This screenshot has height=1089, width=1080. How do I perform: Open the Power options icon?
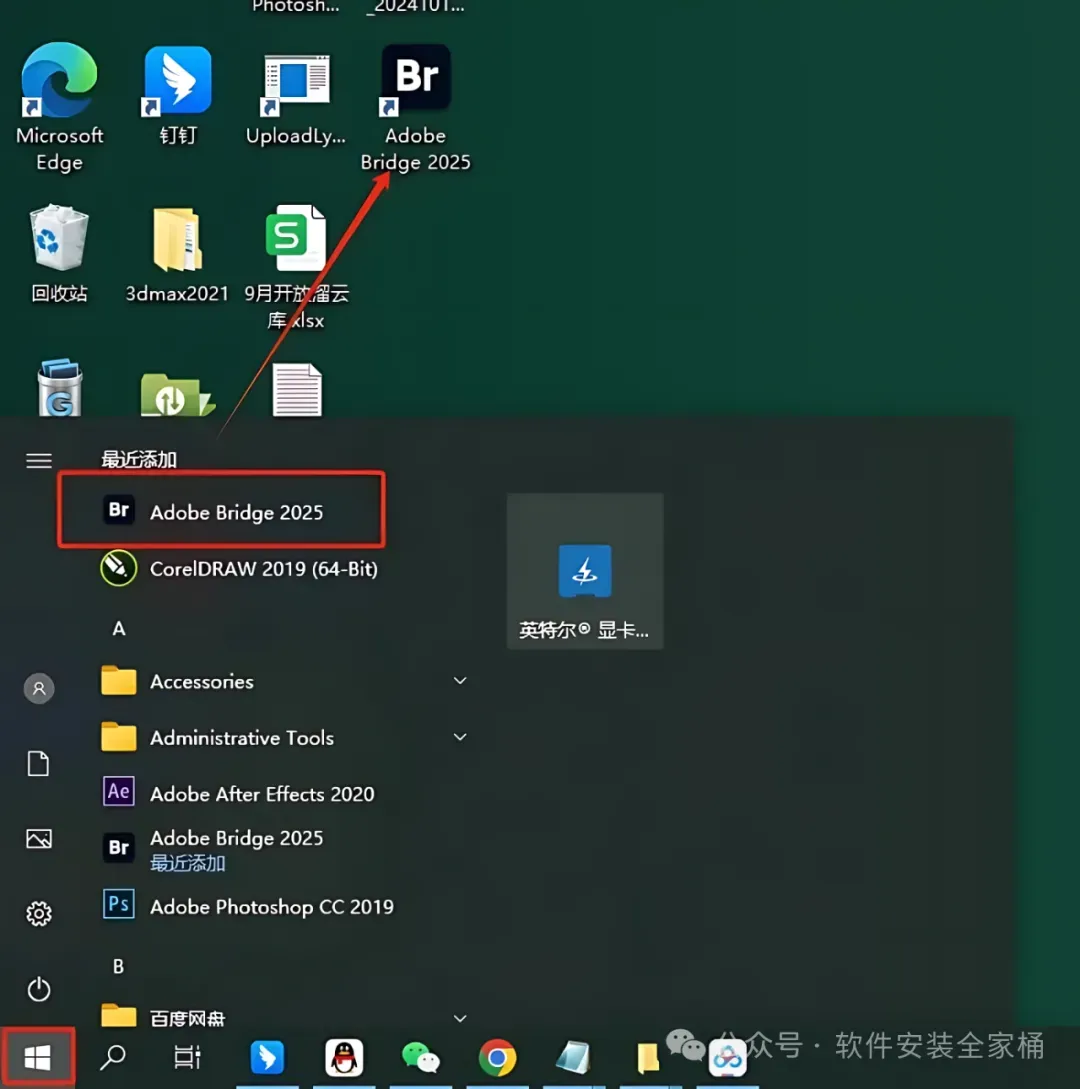[39, 988]
